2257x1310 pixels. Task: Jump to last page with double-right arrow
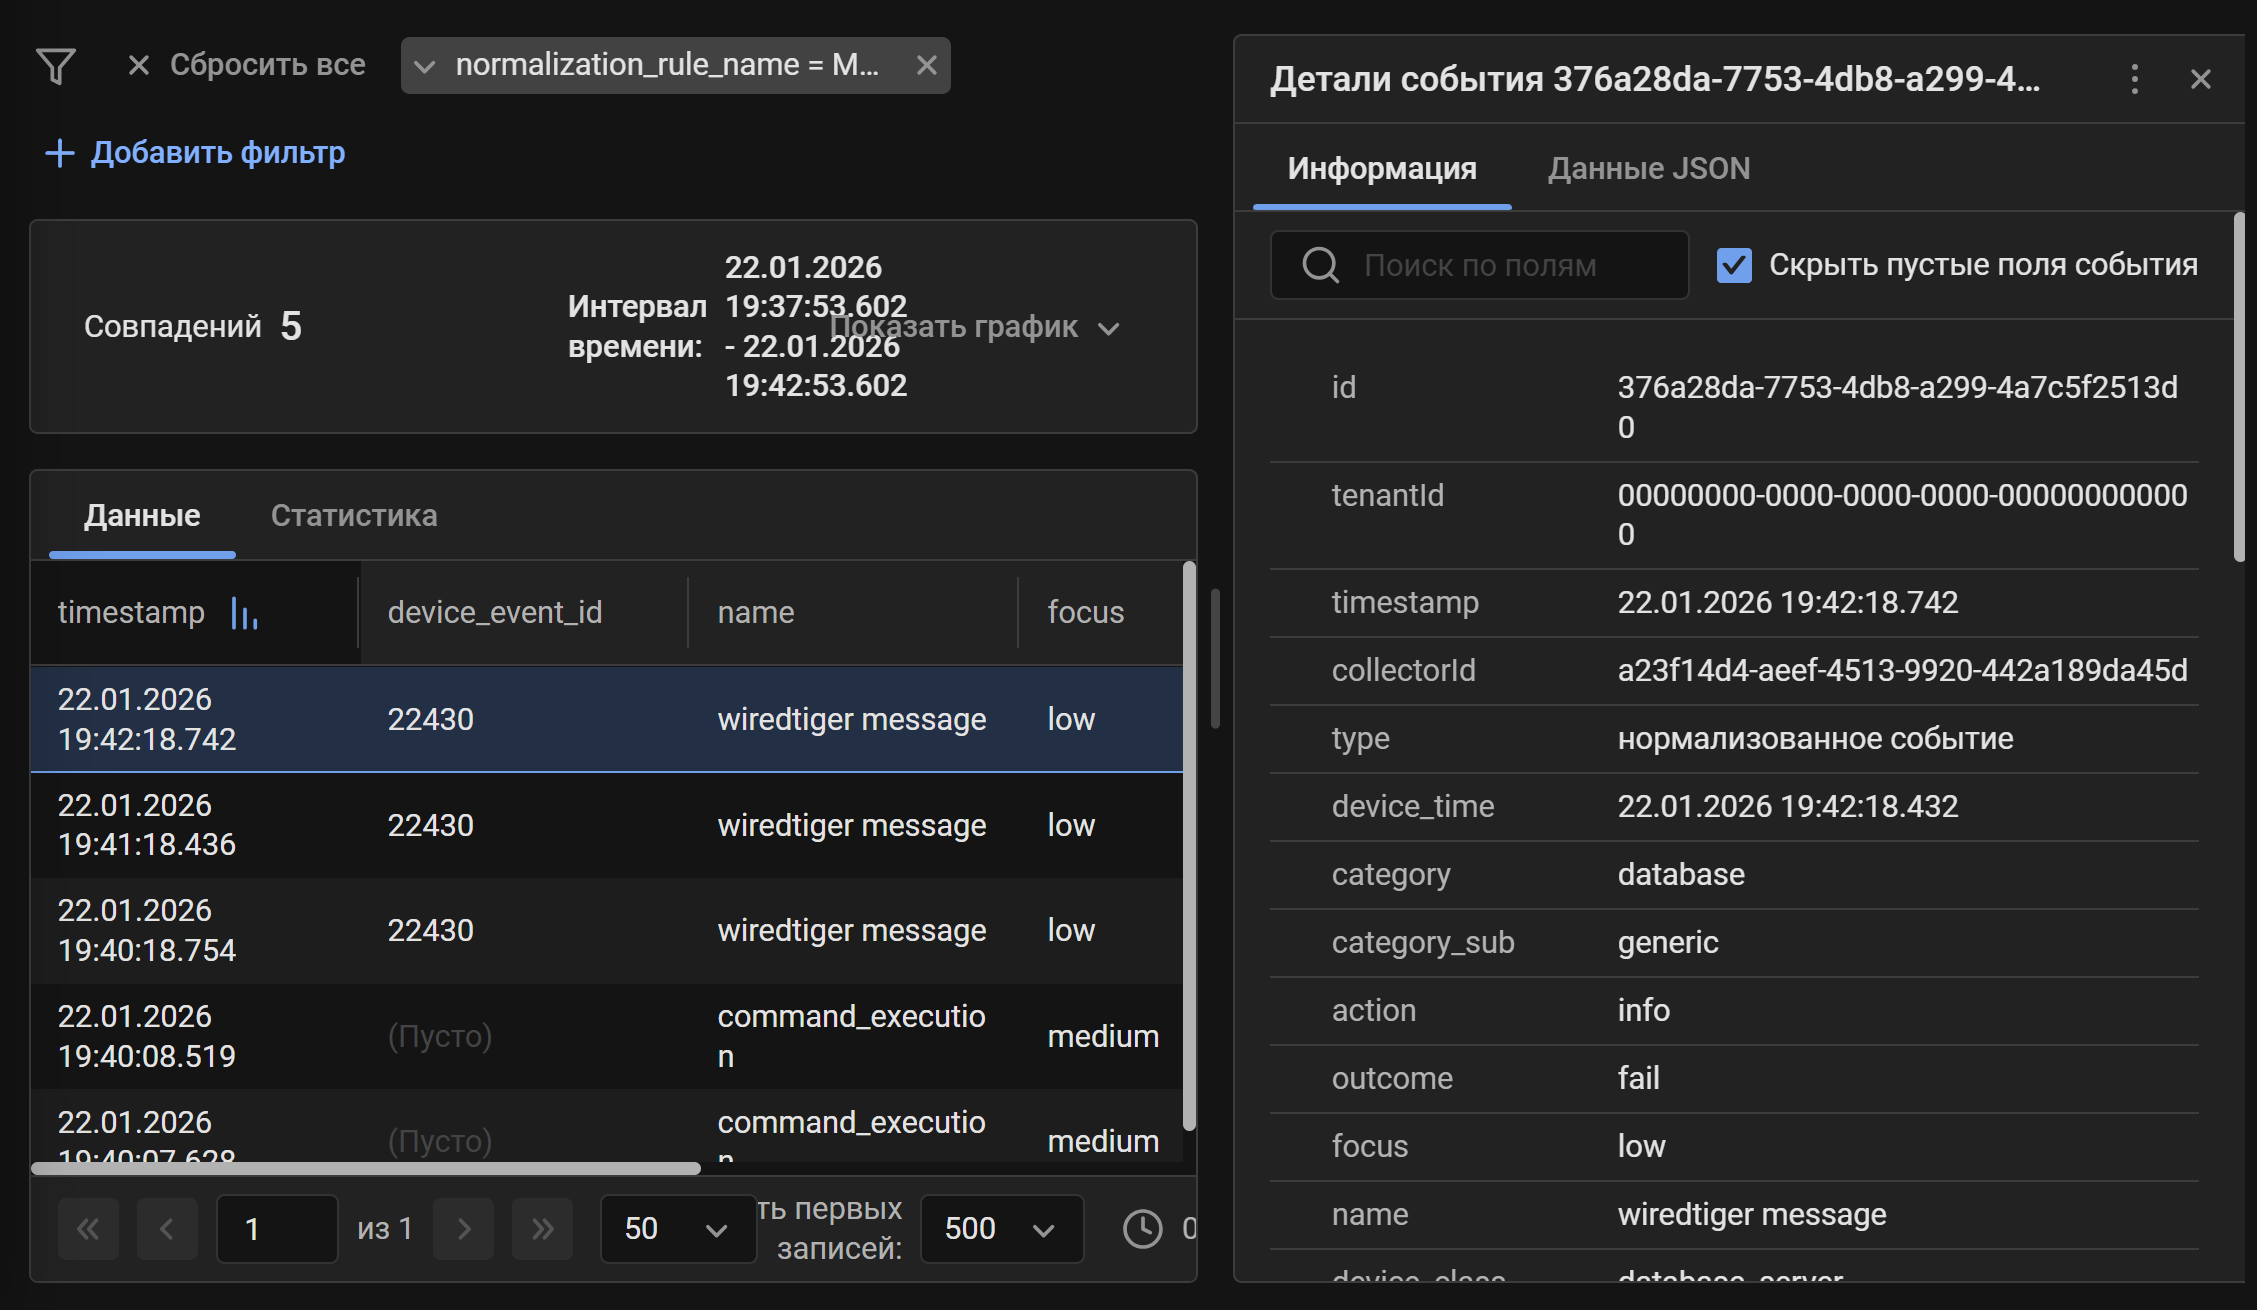(542, 1229)
